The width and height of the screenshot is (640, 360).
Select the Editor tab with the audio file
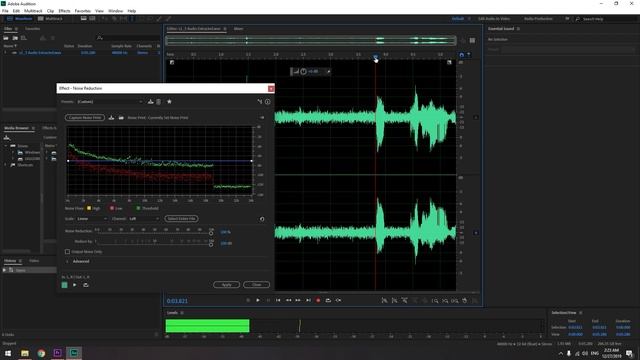[x=193, y=29]
